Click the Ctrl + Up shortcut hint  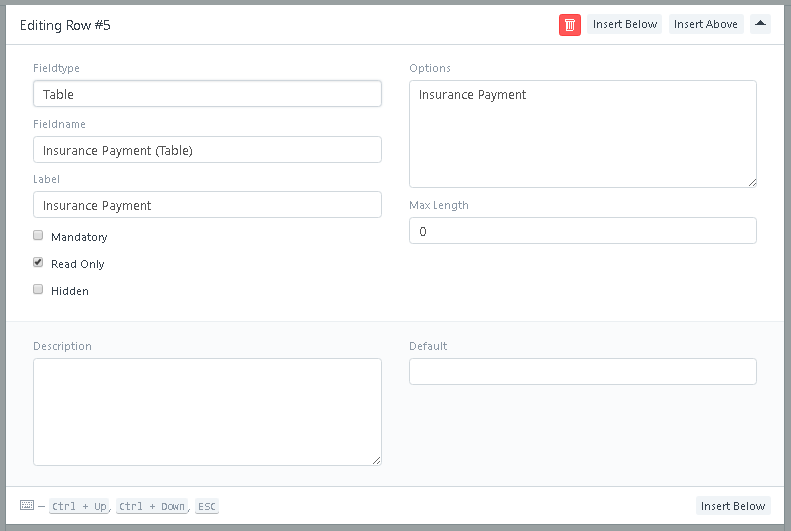coord(79,506)
